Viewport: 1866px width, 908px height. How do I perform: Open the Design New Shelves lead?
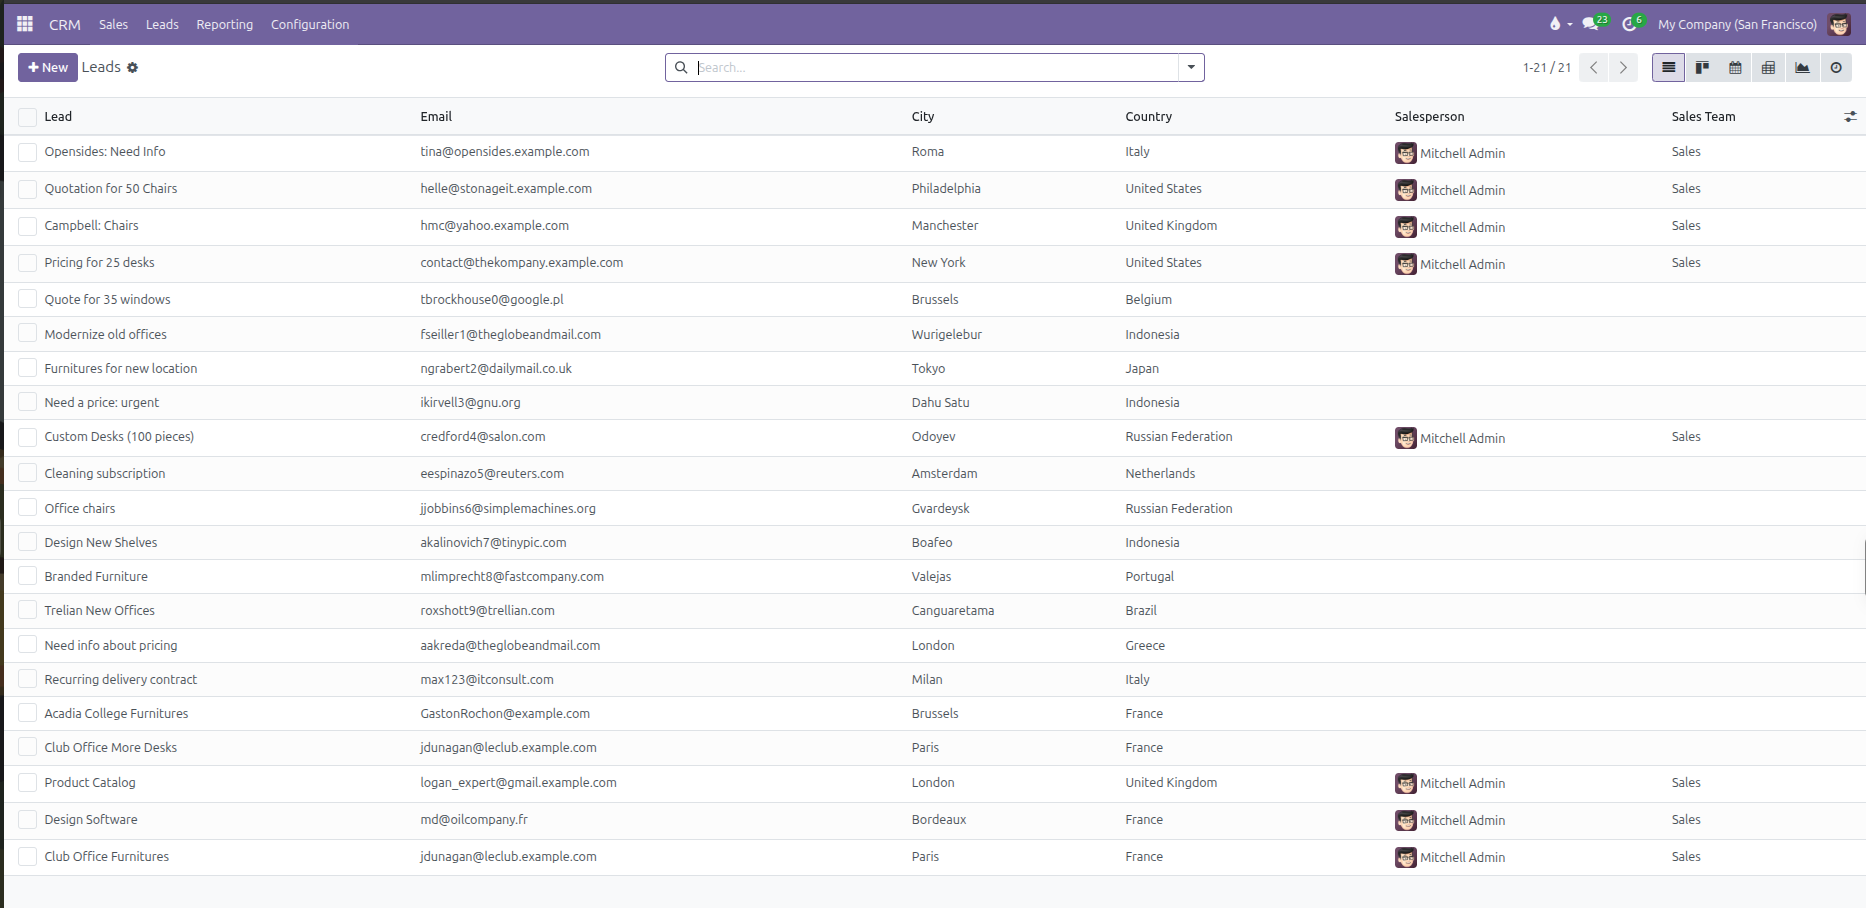coord(101,542)
